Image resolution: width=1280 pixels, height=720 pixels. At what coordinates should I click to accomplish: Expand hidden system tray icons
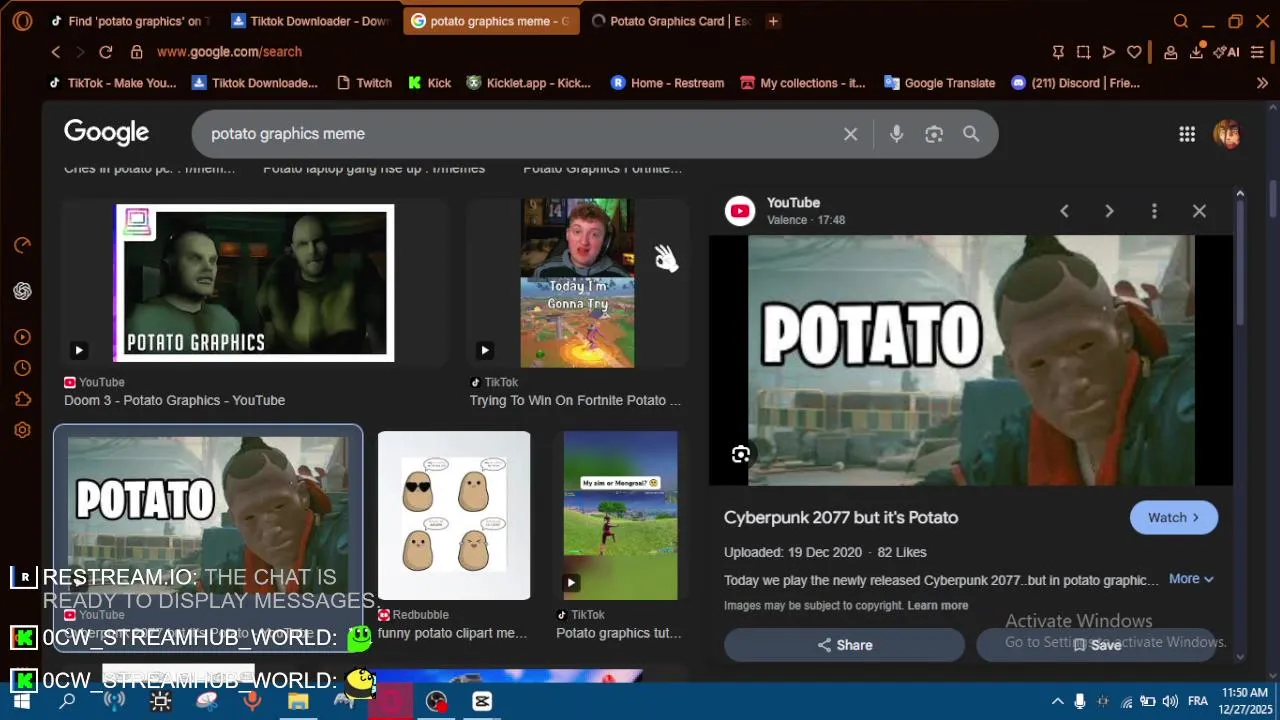(x=1057, y=701)
